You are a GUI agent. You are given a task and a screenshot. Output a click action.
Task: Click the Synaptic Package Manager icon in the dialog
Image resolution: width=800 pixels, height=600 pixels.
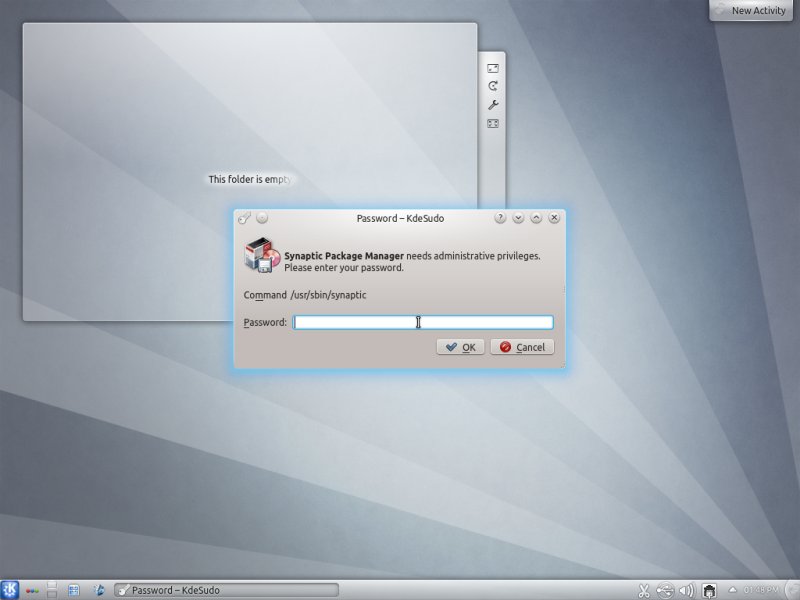tap(262, 255)
